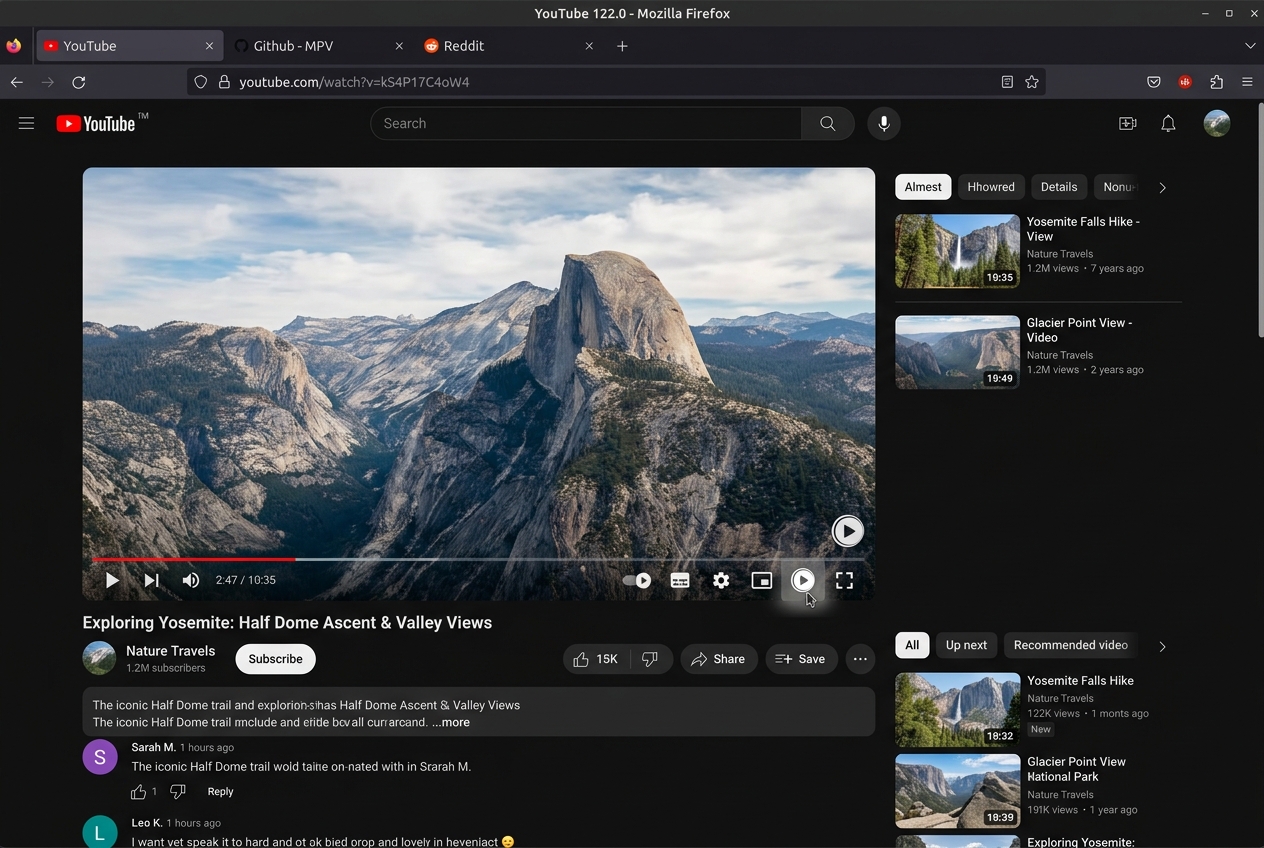
Task: Open Leo K.'s profile avatar
Action: point(100,831)
